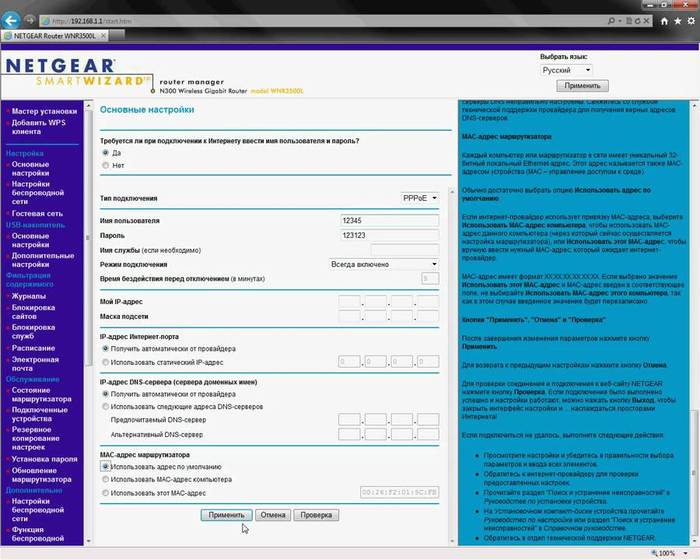Open Расписание in sidebar

point(33,348)
